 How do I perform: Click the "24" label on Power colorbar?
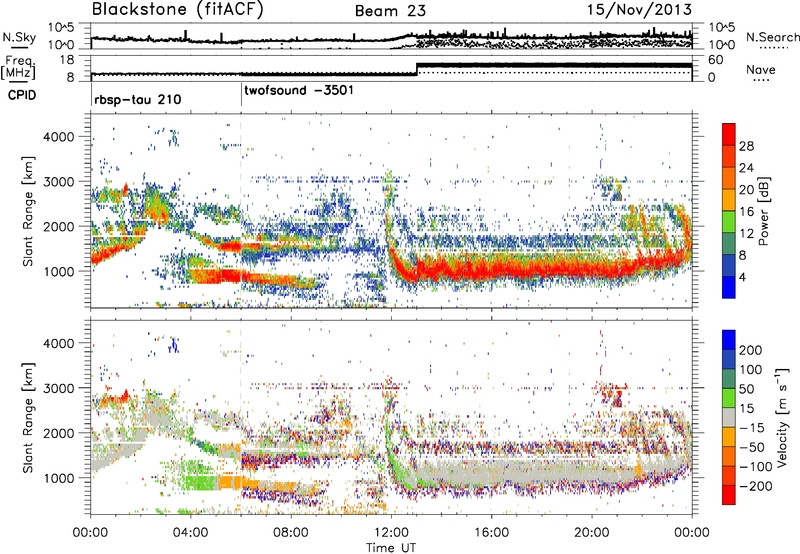[x=746, y=168]
